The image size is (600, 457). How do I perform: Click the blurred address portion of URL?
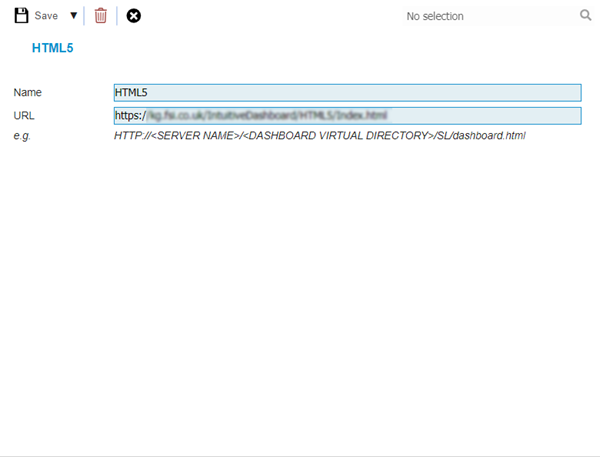pos(266,116)
